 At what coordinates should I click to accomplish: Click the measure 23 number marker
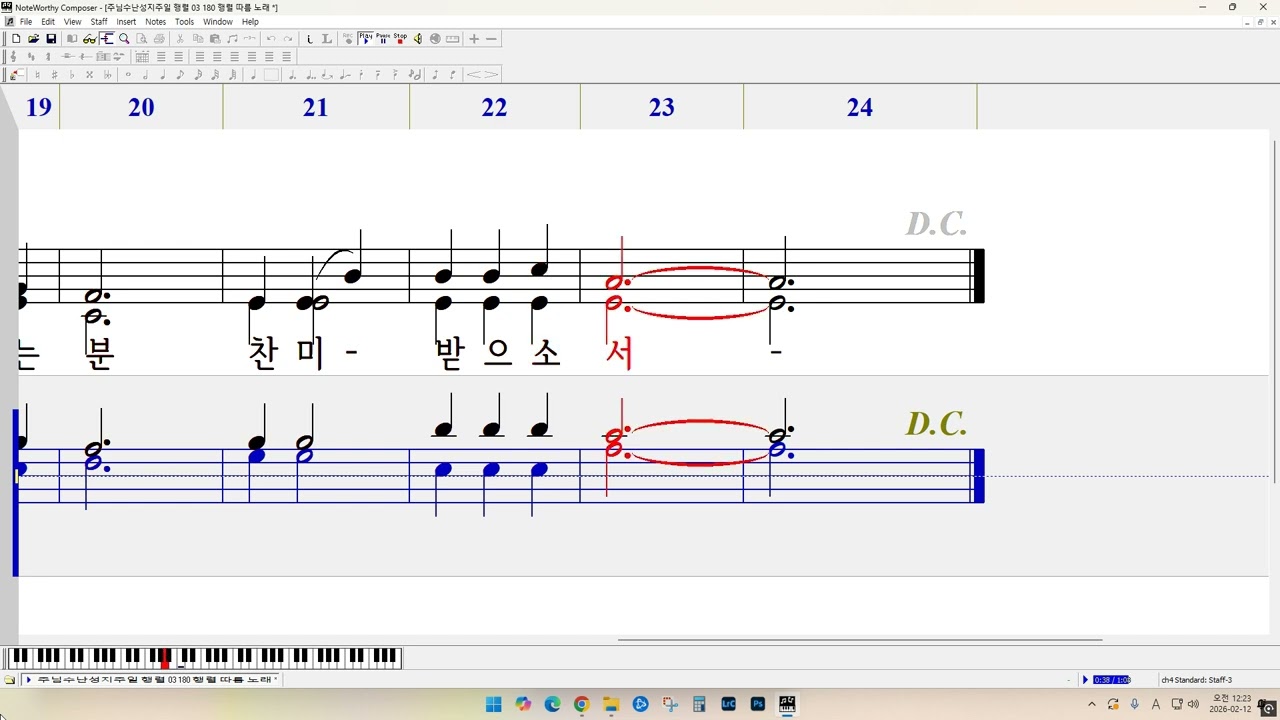662,107
